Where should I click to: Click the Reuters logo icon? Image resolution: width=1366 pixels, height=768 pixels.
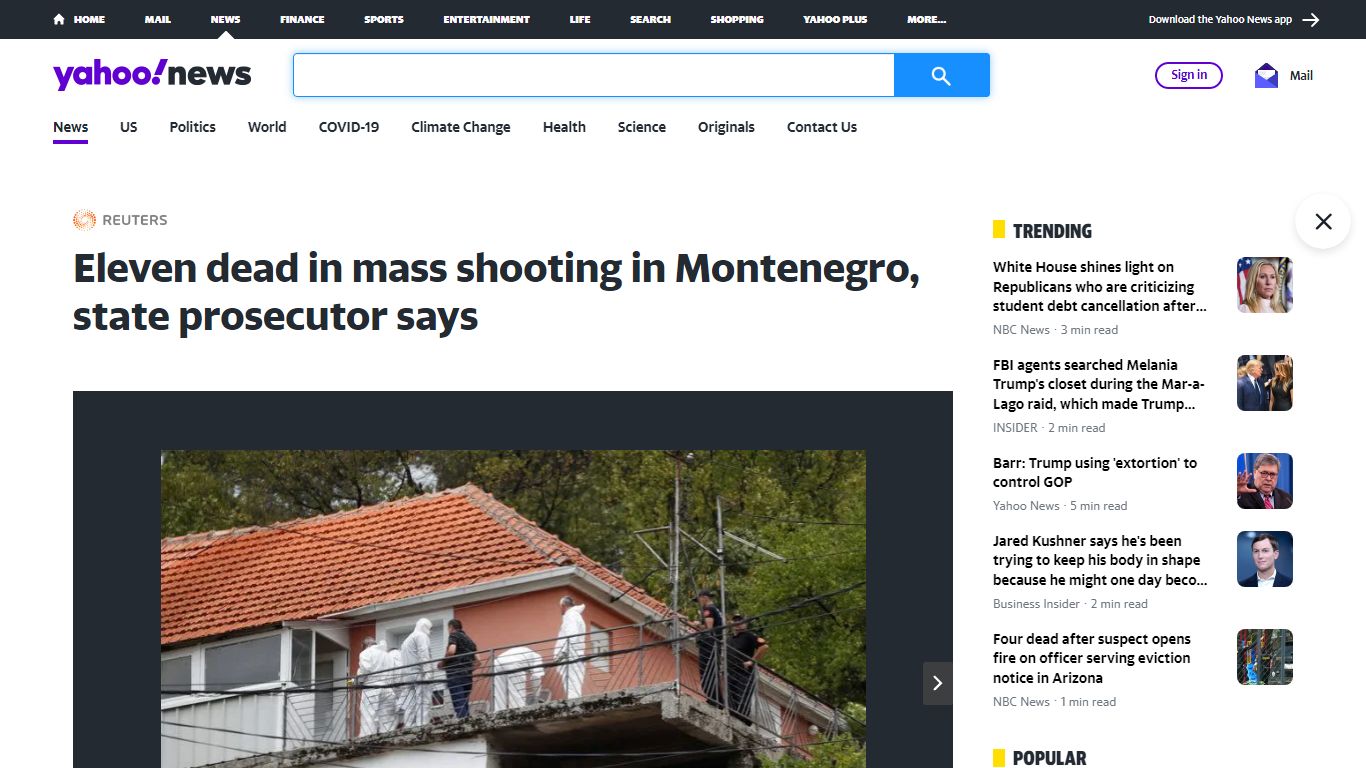[84, 220]
